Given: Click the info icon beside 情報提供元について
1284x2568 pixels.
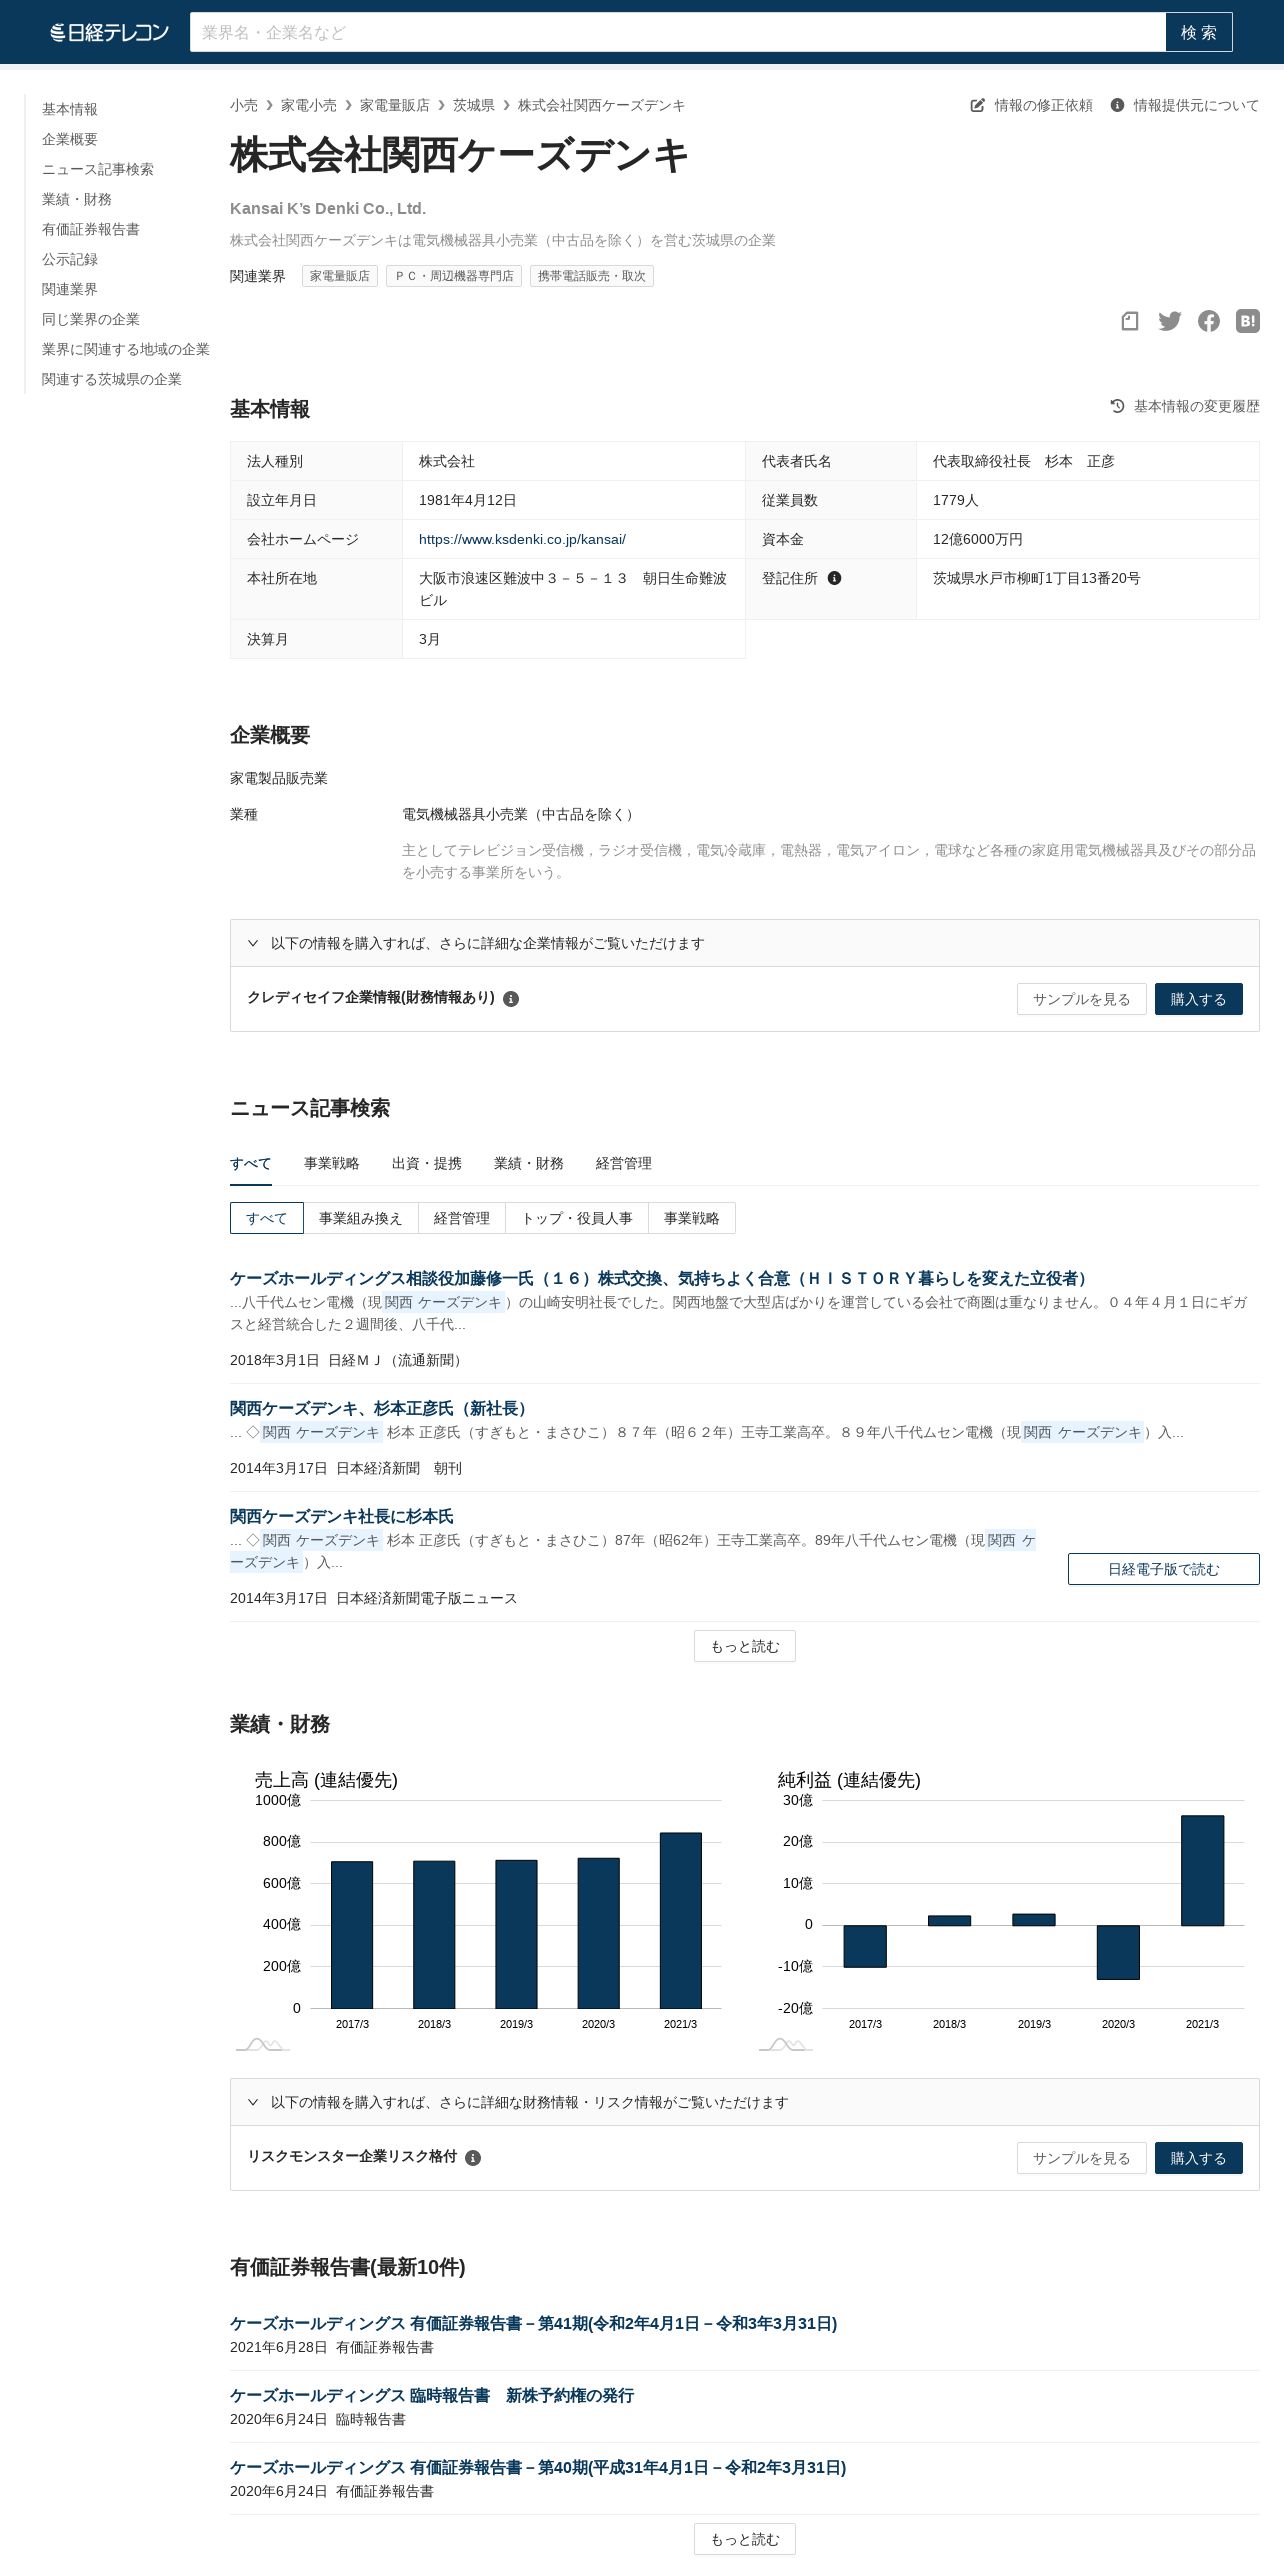Looking at the screenshot, I should 1117,105.
